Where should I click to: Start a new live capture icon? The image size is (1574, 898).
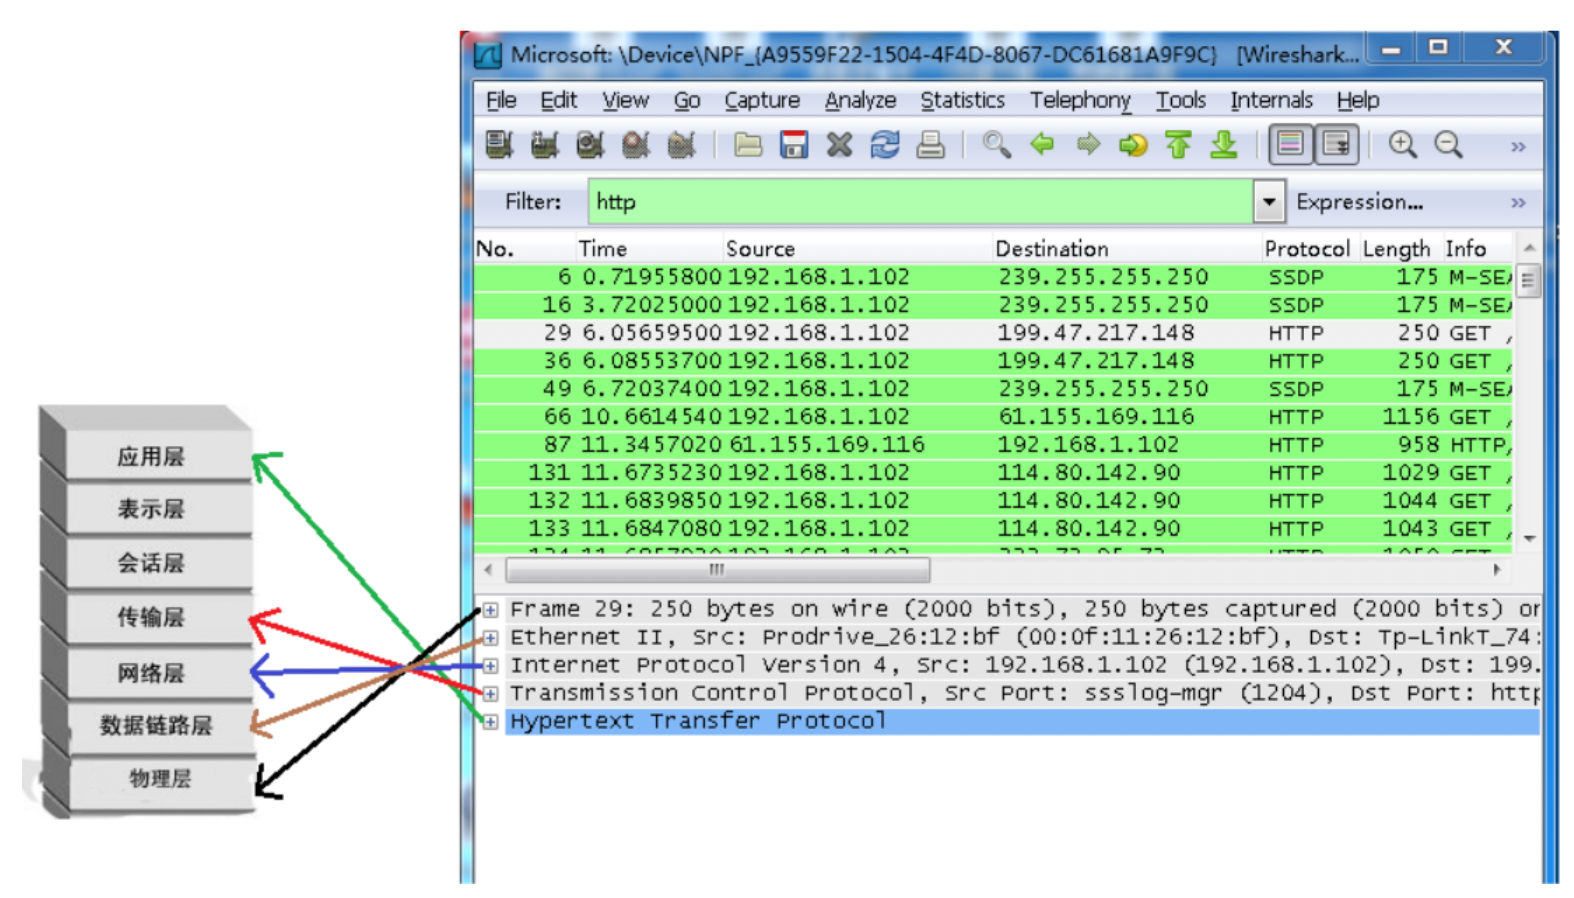tap(590, 145)
